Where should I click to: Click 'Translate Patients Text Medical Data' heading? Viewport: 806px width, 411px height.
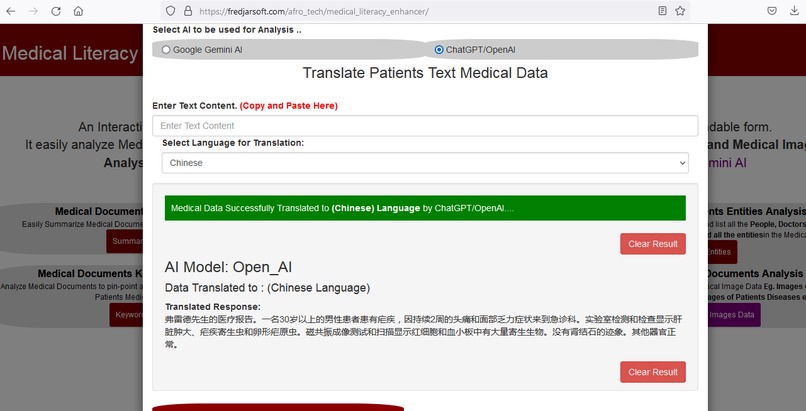coord(425,73)
